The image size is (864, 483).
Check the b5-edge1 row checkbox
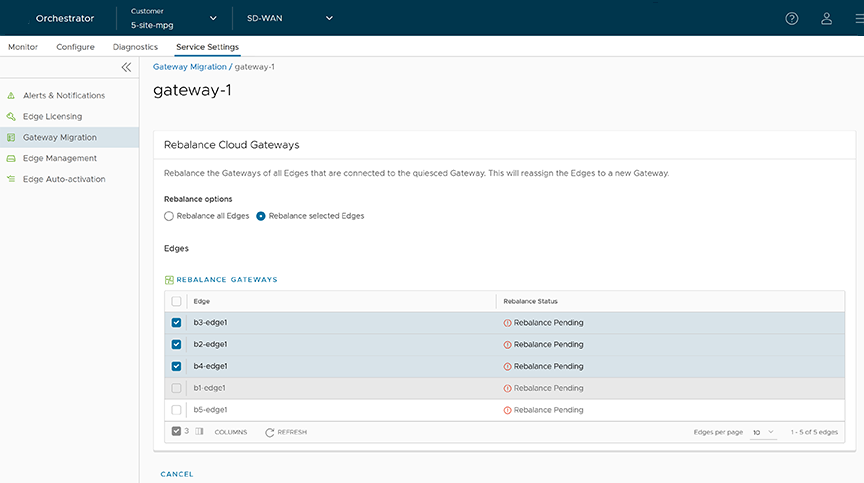(x=177, y=410)
